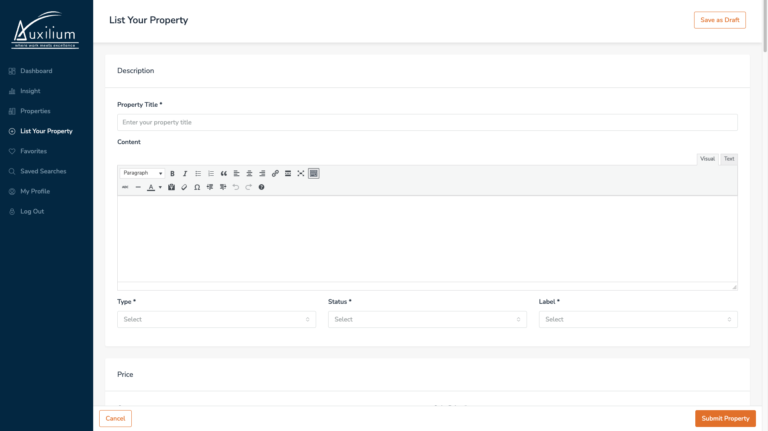Image resolution: width=768 pixels, height=431 pixels.
Task: Open the text color picker arrow
Action: coord(160,187)
